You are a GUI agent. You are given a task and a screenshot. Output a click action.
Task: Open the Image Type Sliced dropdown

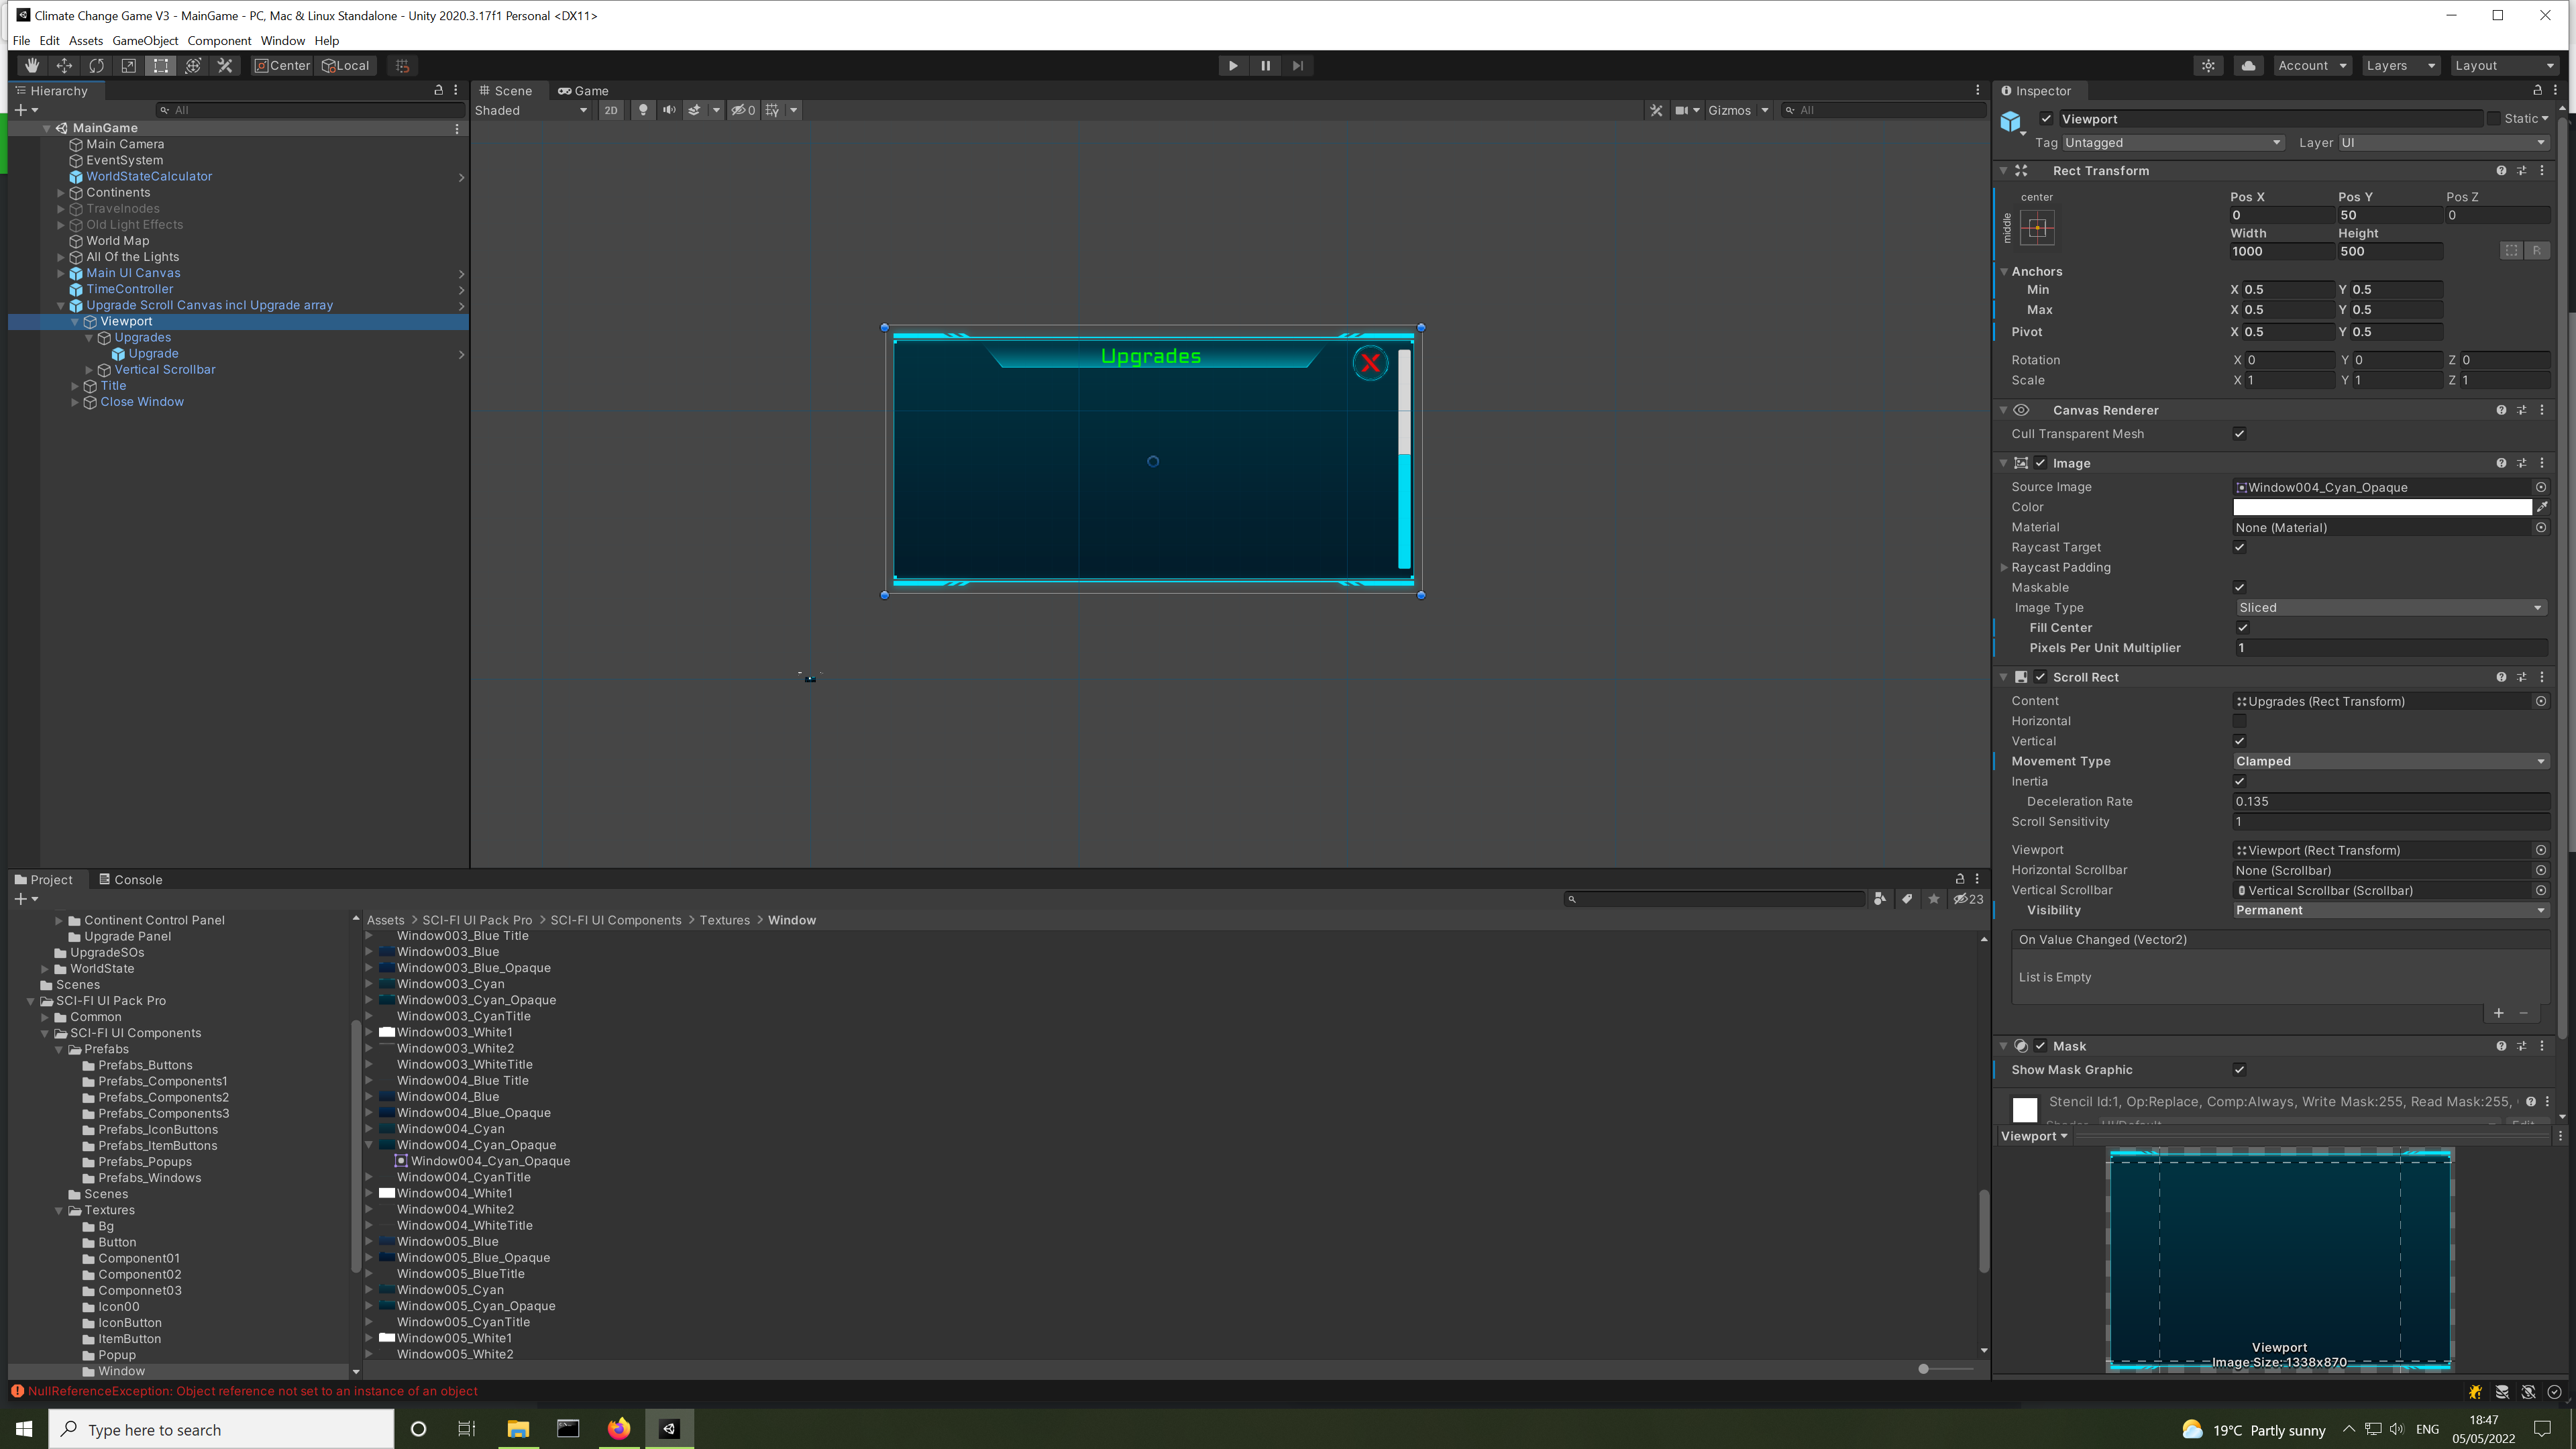[2390, 607]
